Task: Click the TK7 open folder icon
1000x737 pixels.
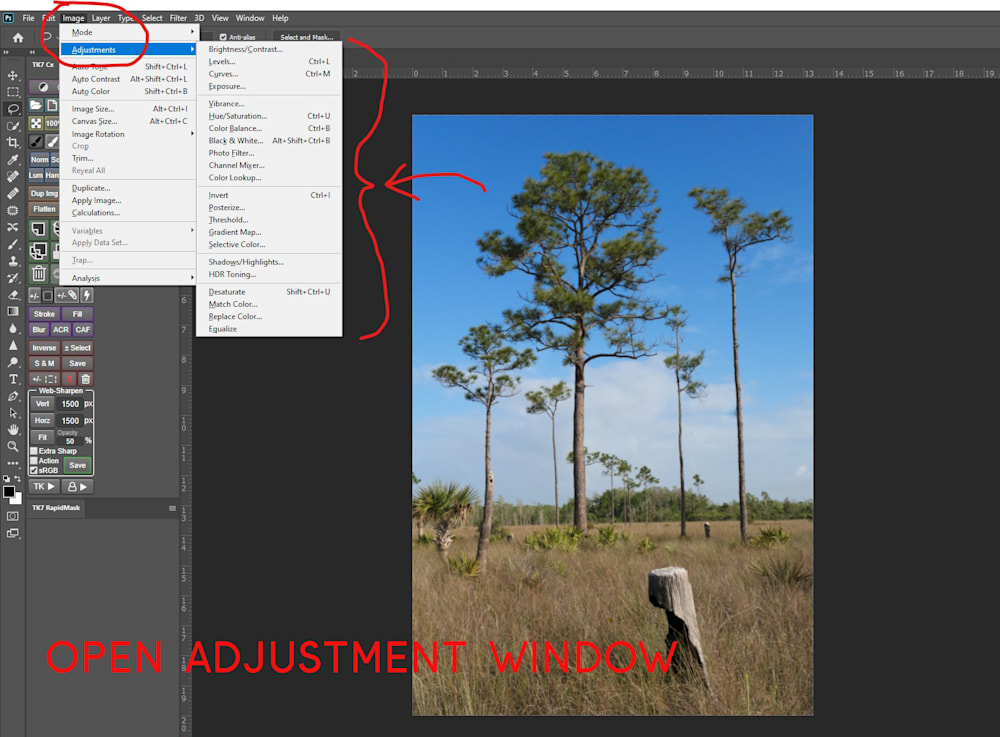Action: tap(36, 105)
